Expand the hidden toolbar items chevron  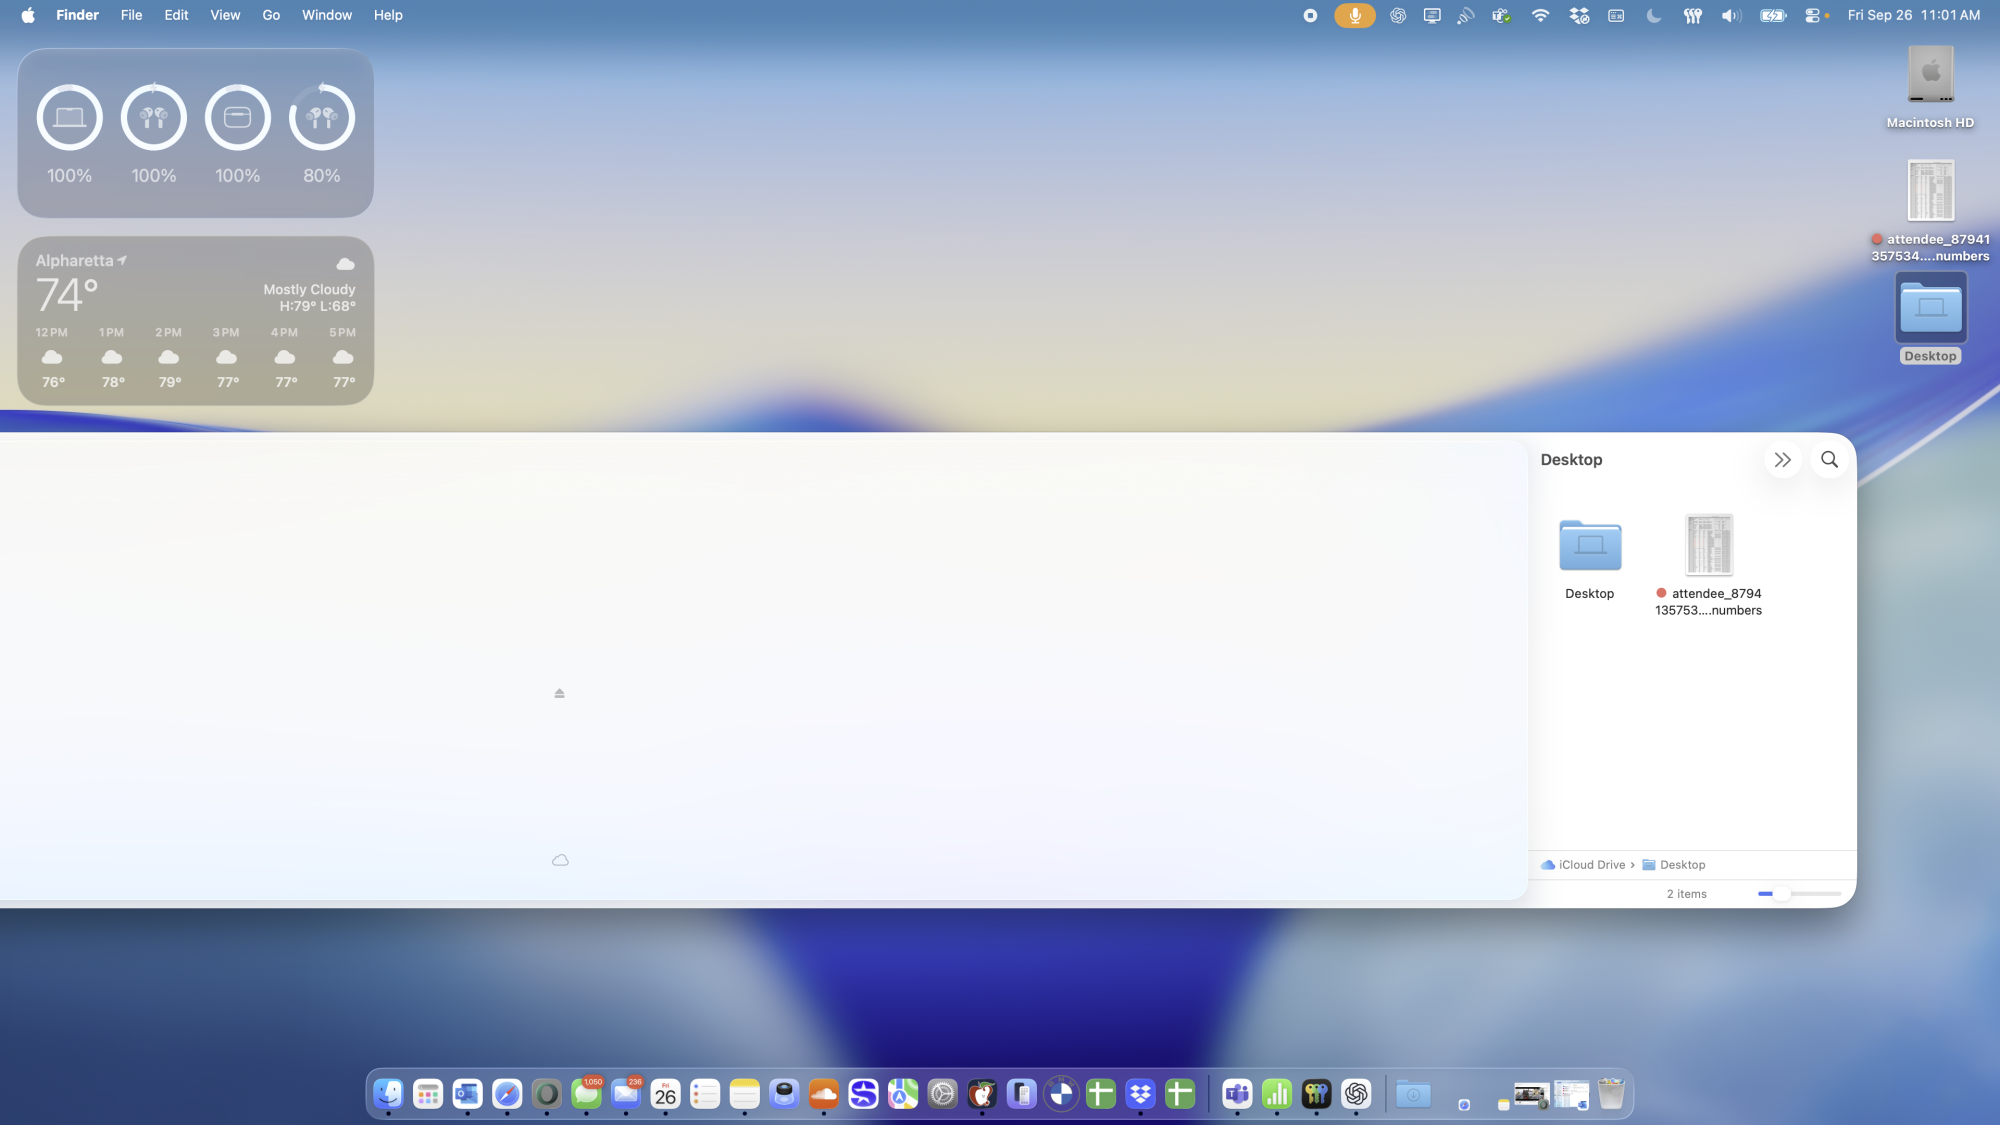1782,460
